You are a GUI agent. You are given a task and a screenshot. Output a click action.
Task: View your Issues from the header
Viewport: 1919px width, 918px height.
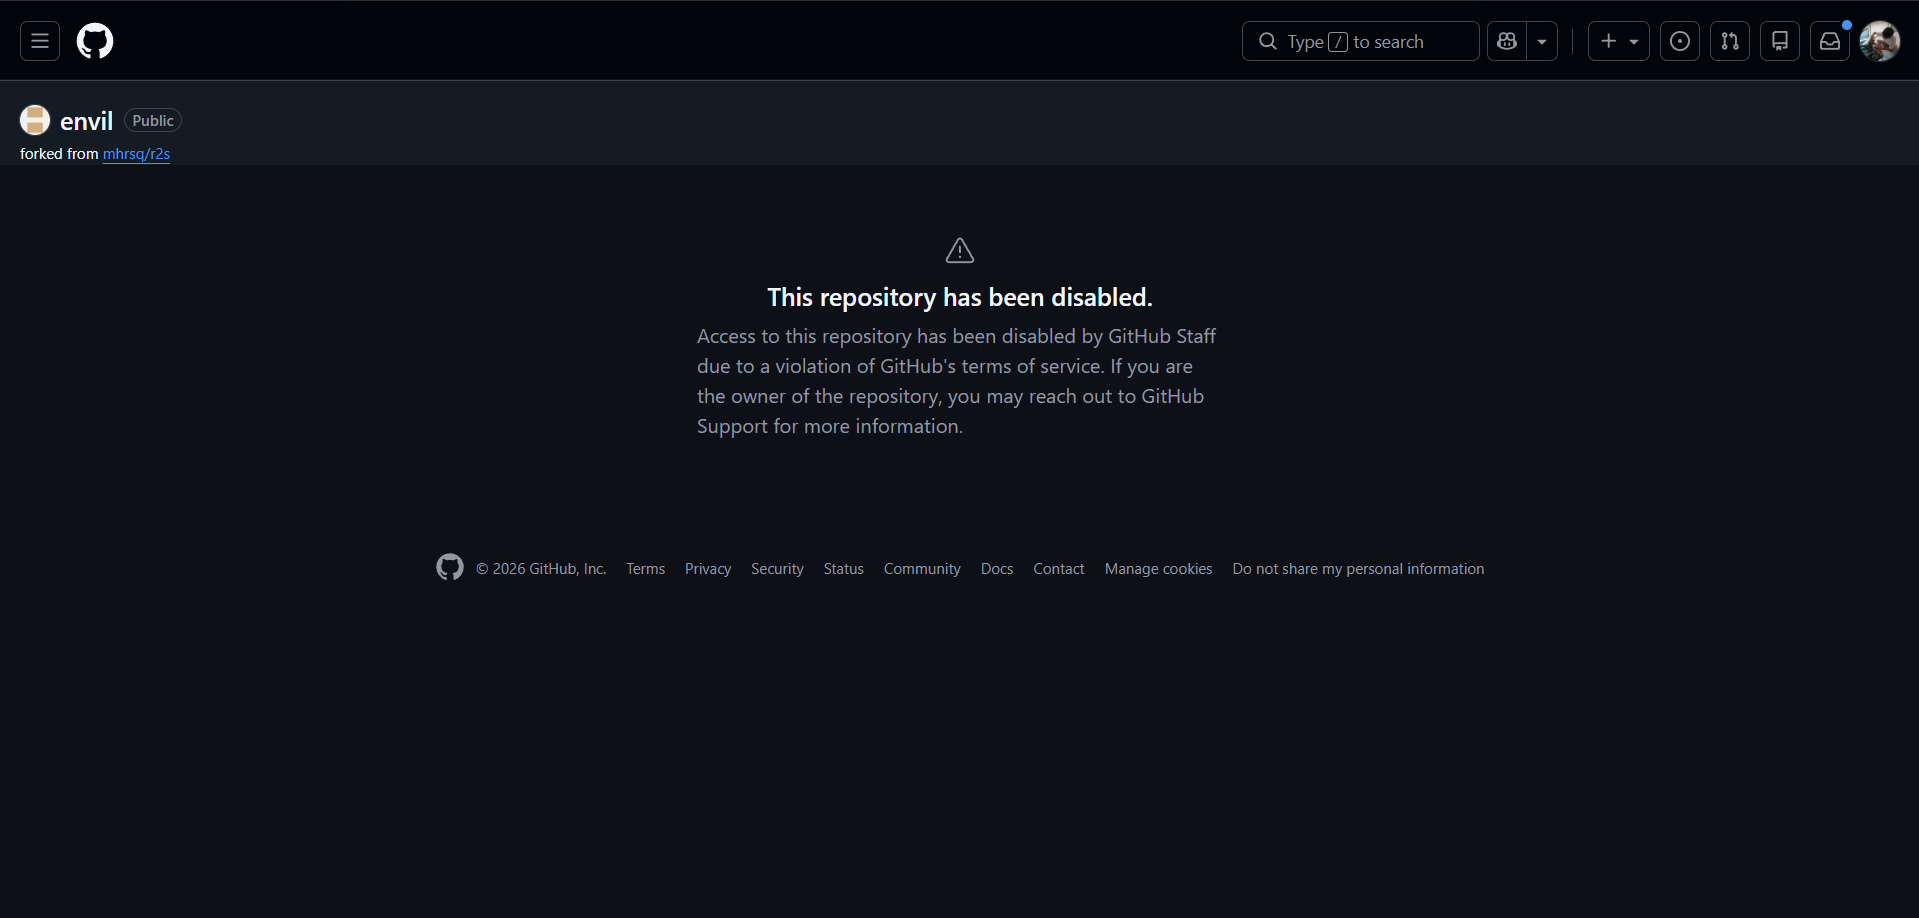coord(1680,41)
